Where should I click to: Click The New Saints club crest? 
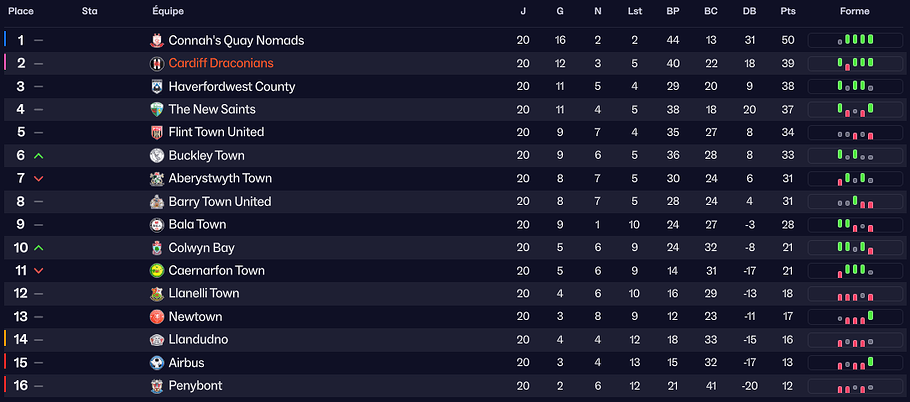pyautogui.click(x=157, y=110)
